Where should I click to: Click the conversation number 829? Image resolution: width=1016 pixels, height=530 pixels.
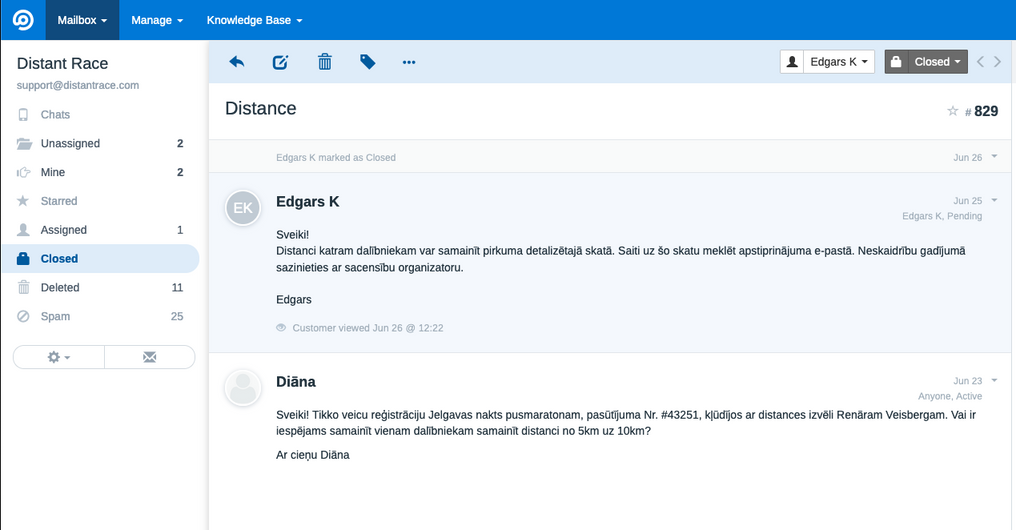[986, 111]
